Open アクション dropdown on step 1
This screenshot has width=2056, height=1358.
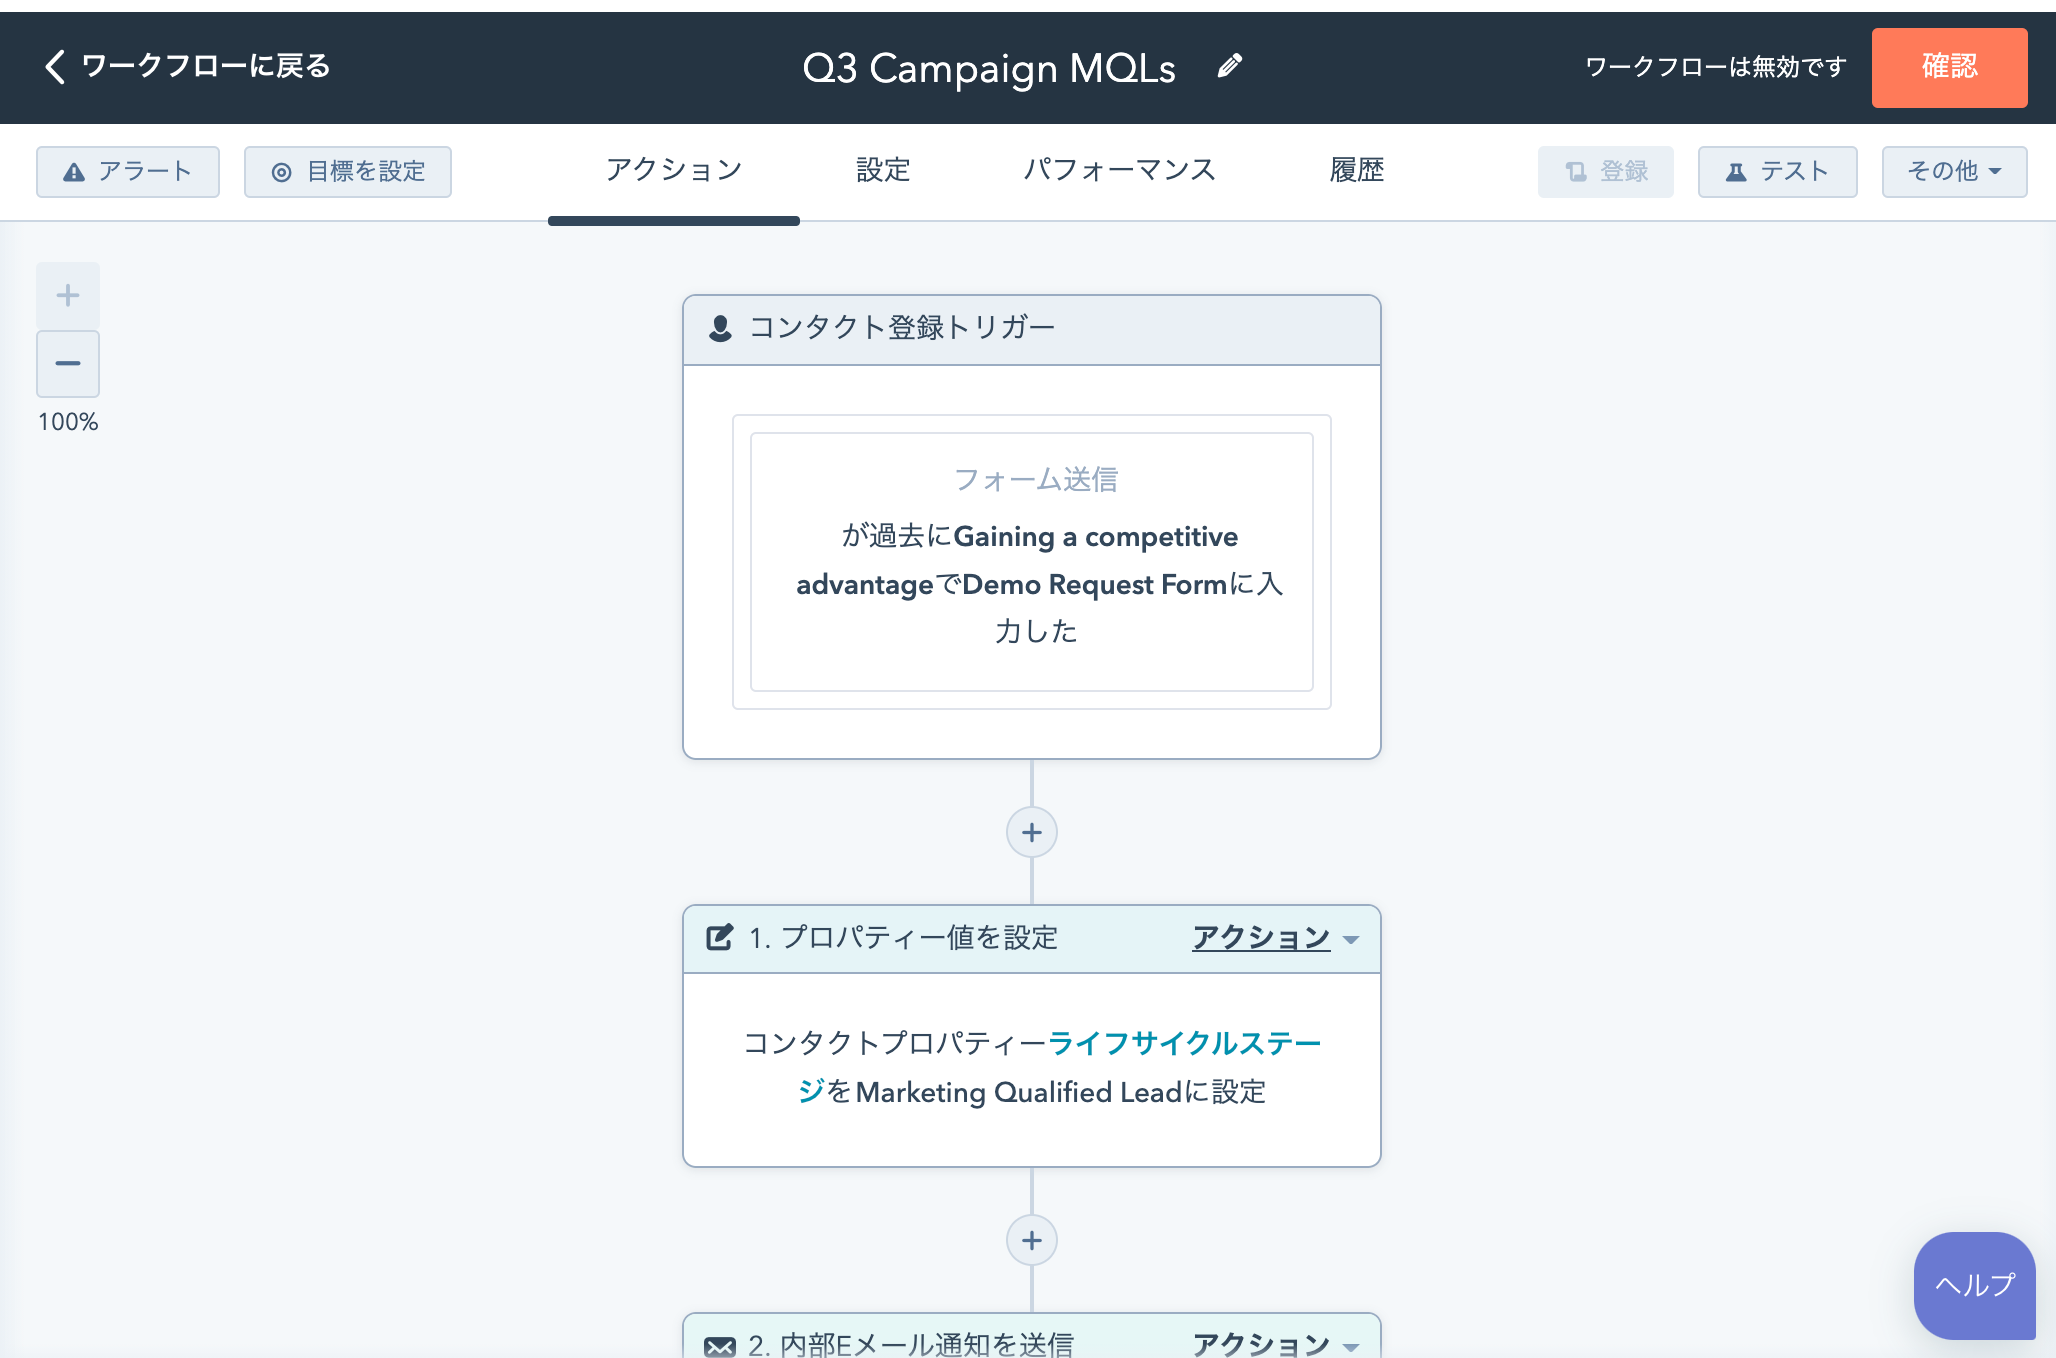[x=1275, y=938]
